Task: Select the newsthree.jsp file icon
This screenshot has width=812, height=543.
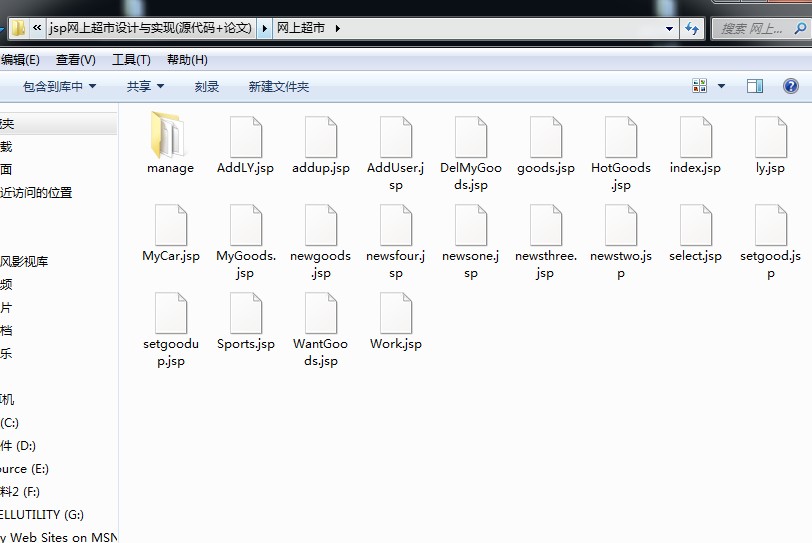Action: tap(546, 225)
